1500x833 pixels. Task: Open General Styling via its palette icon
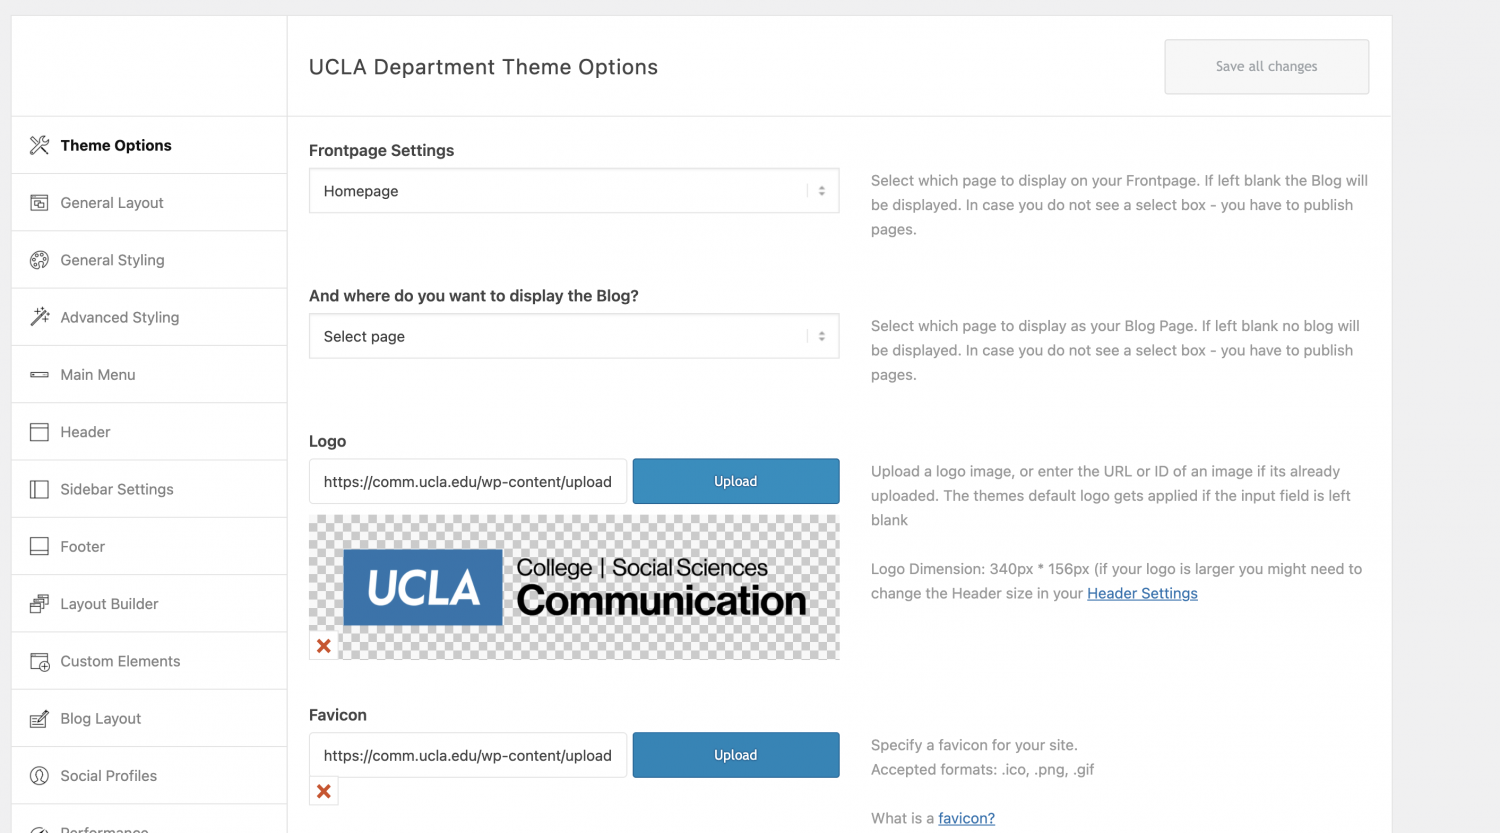pos(38,259)
